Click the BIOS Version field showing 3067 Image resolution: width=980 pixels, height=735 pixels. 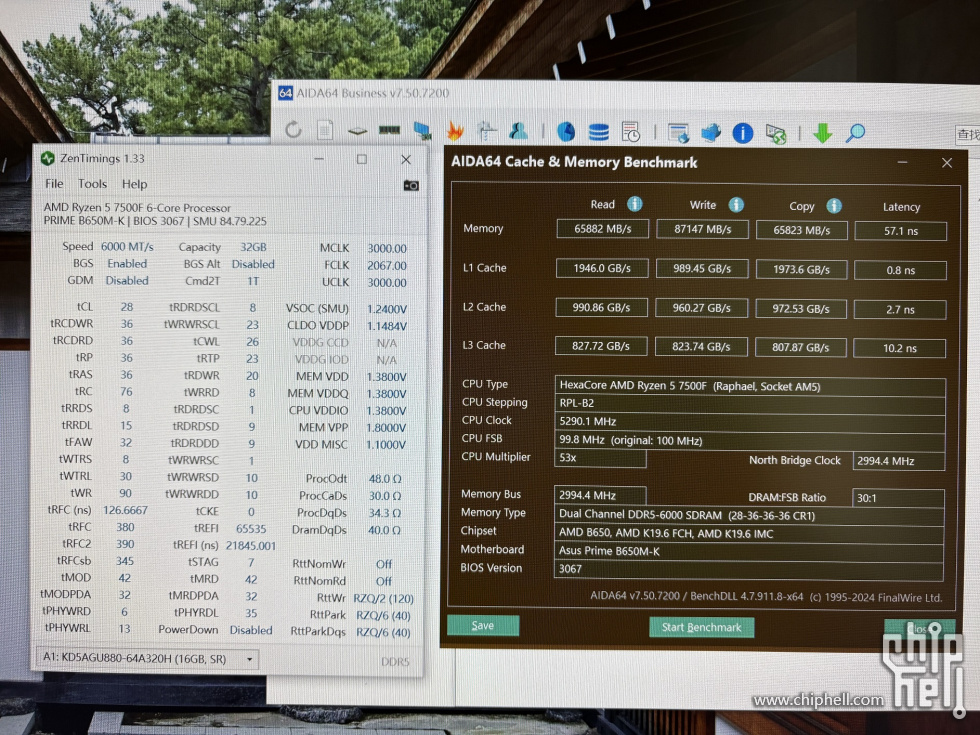(748, 569)
